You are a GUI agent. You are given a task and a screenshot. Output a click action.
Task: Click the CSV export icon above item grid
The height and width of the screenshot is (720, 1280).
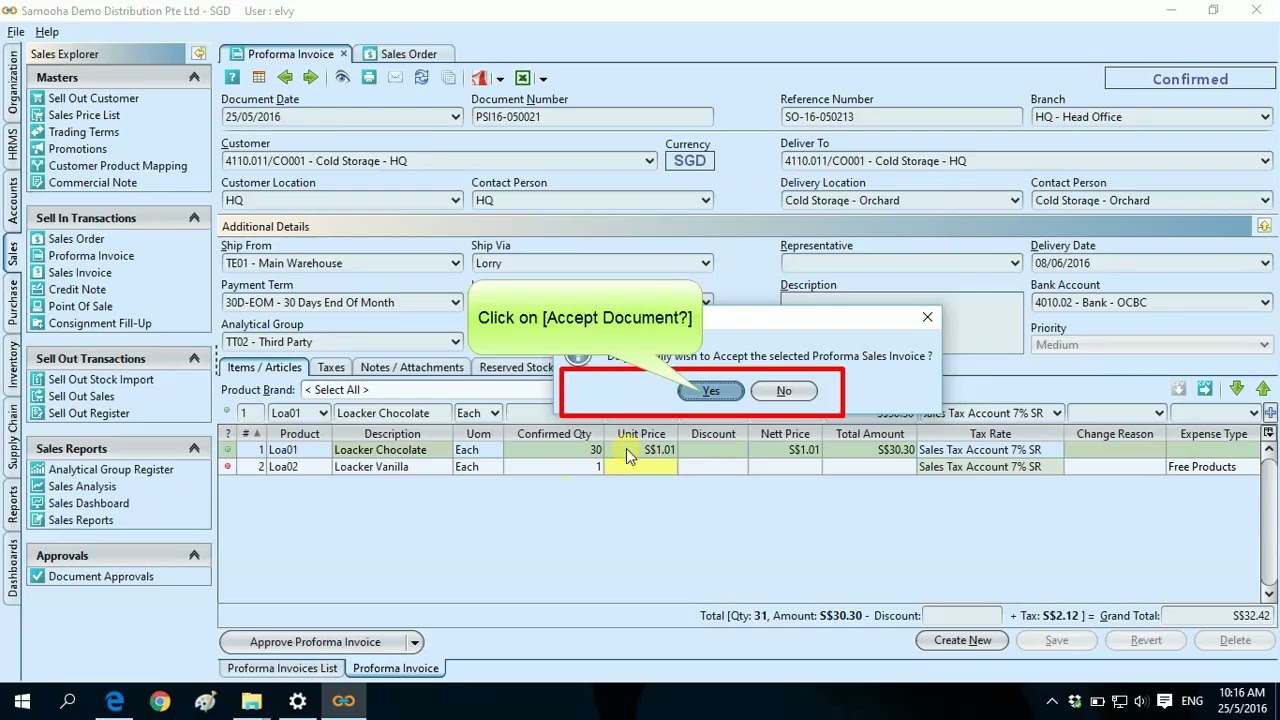[1205, 389]
